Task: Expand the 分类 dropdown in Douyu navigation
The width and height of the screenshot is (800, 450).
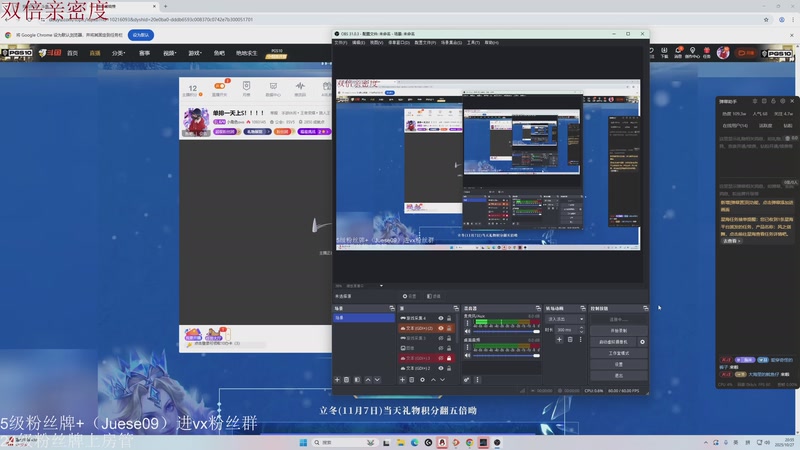Action: (x=118, y=53)
